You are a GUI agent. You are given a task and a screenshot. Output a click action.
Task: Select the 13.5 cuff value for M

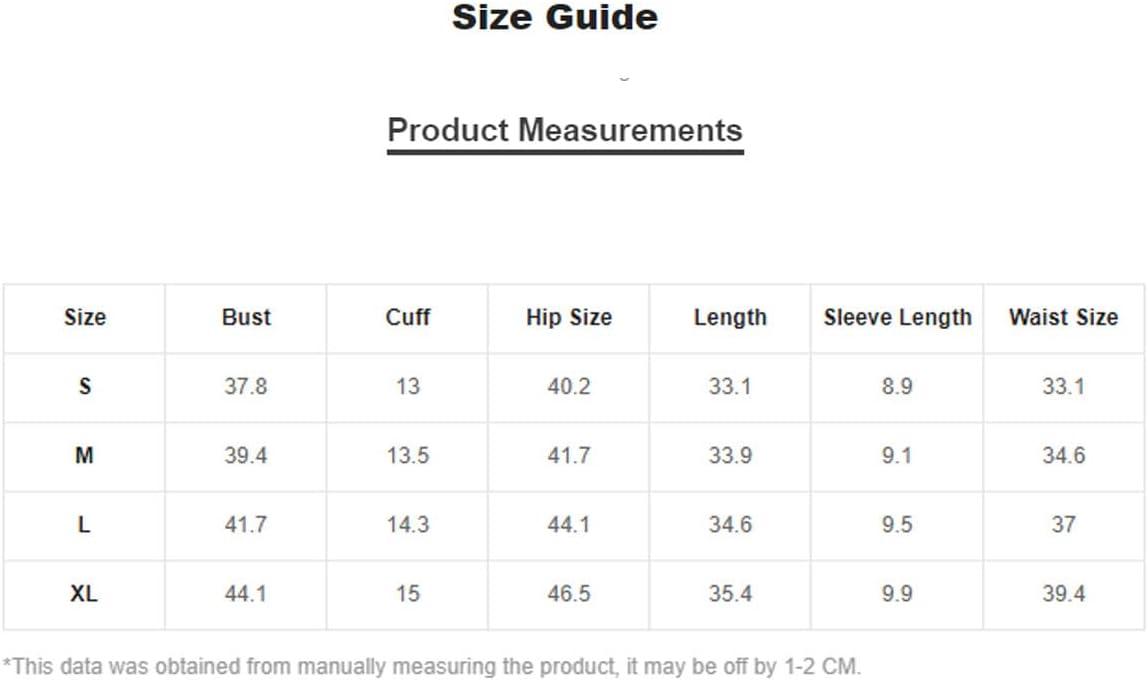pos(408,455)
